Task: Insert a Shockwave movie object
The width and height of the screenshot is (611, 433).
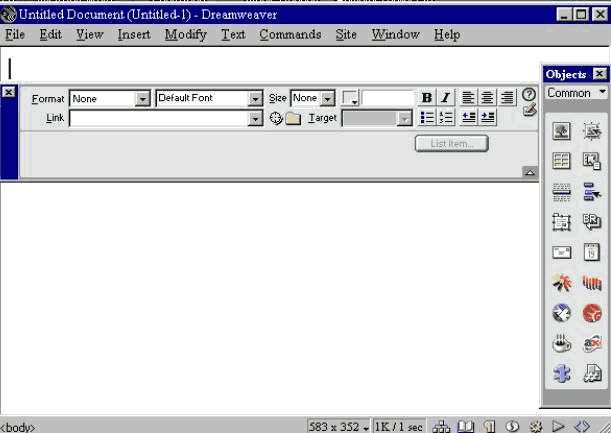Action: [x=592, y=283]
